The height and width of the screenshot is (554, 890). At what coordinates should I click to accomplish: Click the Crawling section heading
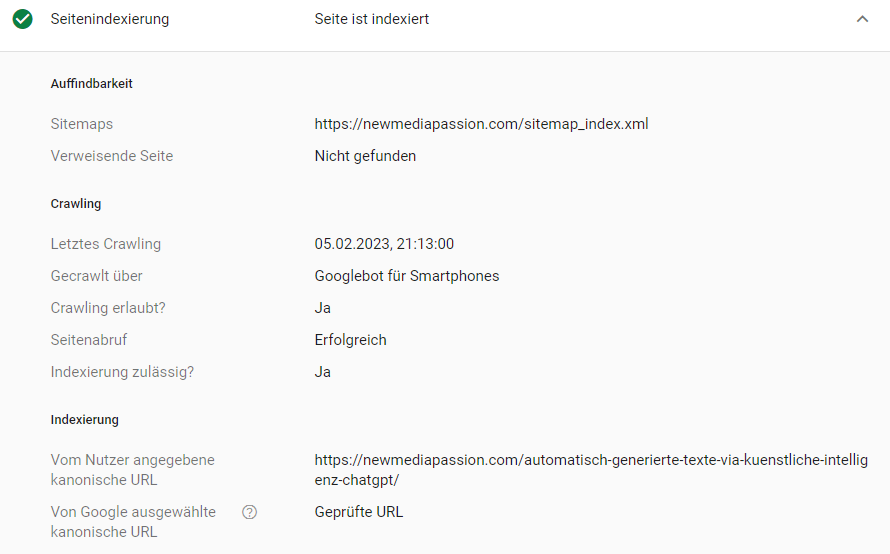tap(75, 203)
